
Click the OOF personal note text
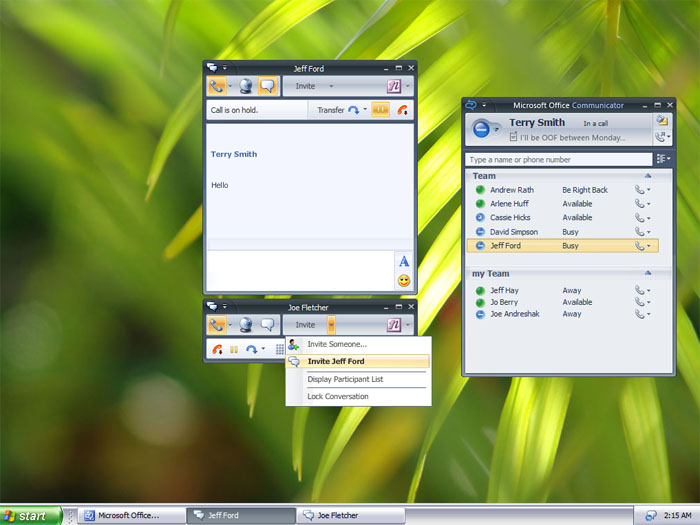tap(572, 138)
